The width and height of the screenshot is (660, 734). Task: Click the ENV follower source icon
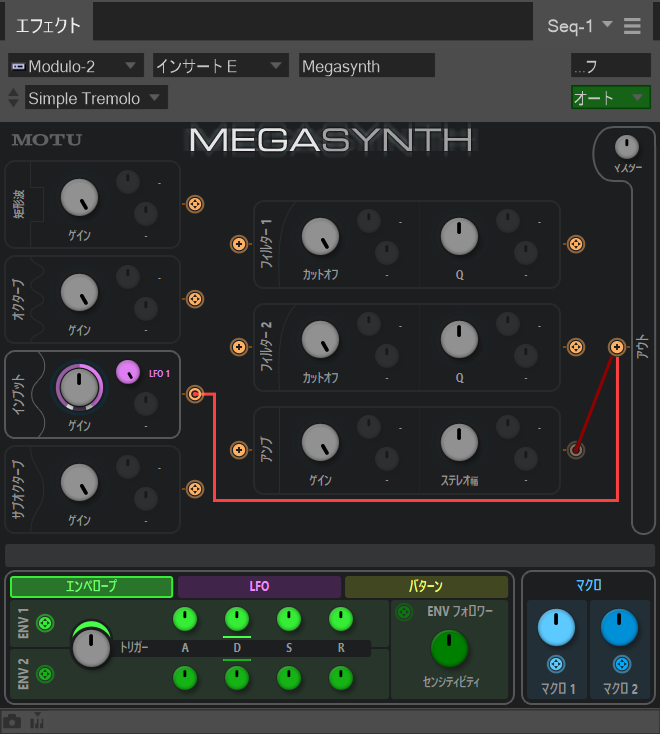coord(404,612)
